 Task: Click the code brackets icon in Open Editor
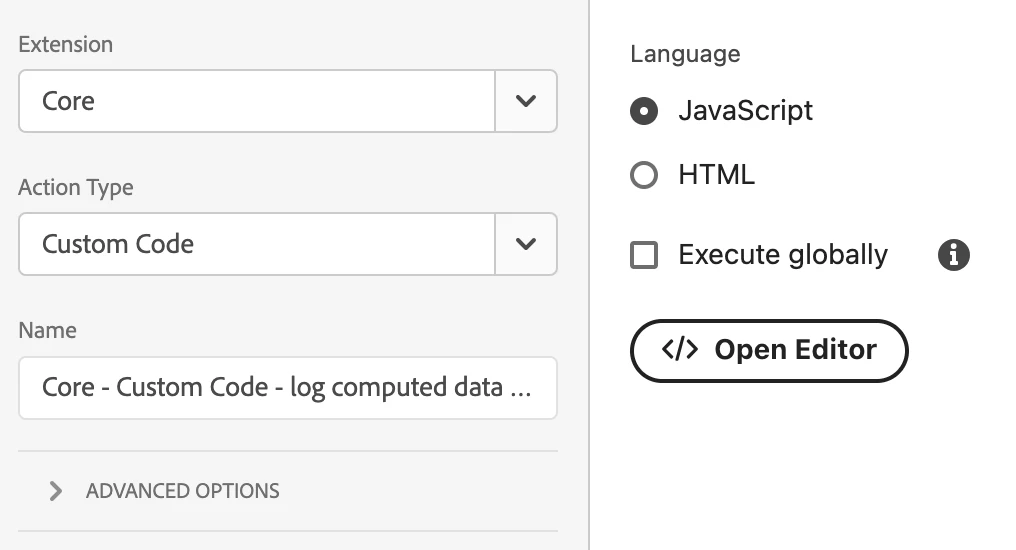[680, 350]
